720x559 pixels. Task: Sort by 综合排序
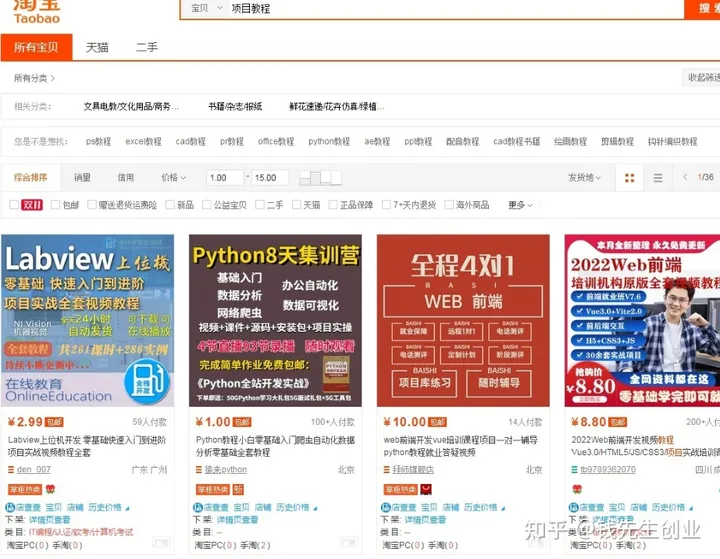pyautogui.click(x=30, y=177)
